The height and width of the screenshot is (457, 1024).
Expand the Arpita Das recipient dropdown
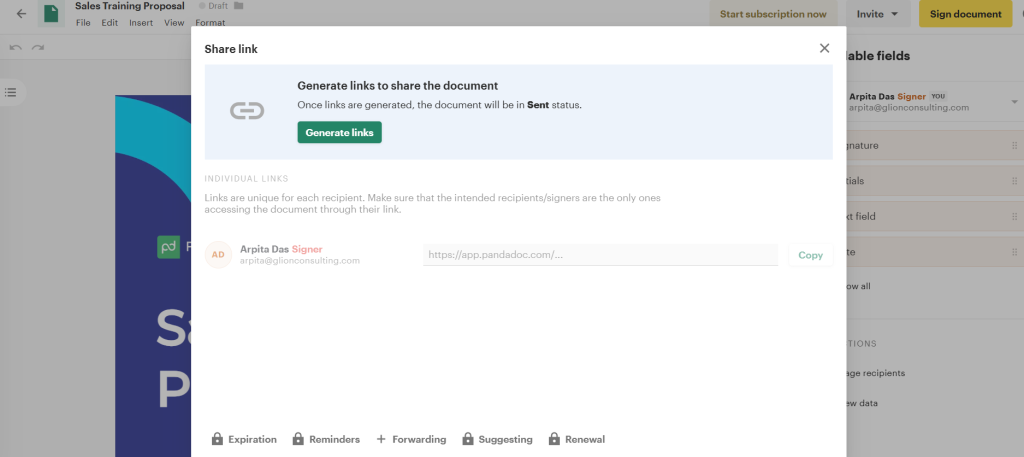pyautogui.click(x=1014, y=102)
